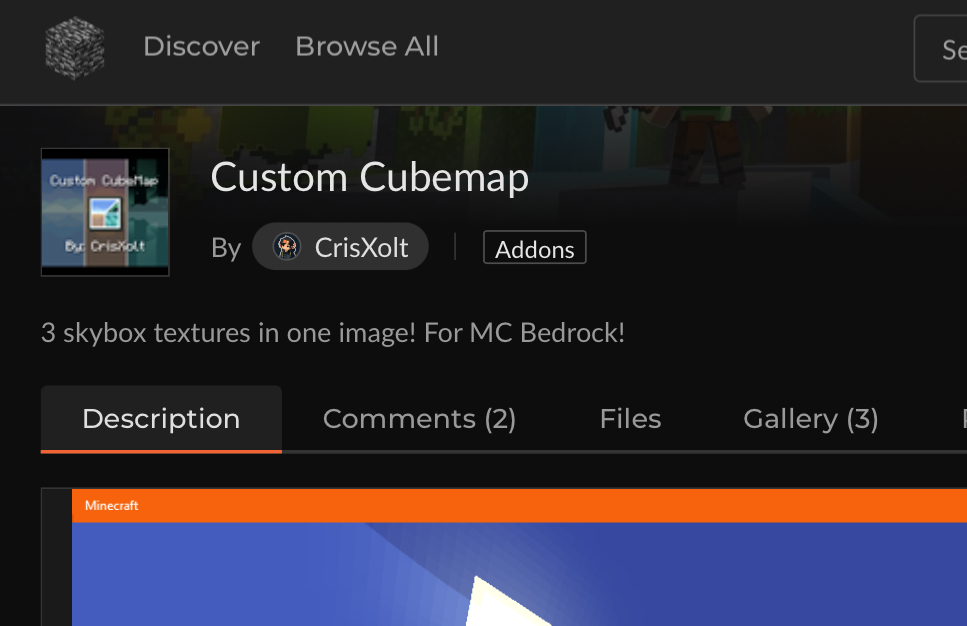Open the Gallery (3) tab
The height and width of the screenshot is (626, 967).
pos(811,419)
